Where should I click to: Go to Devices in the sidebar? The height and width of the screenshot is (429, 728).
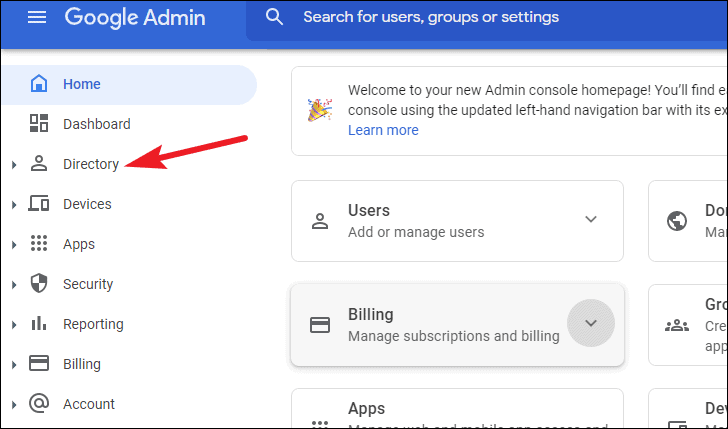pos(87,204)
